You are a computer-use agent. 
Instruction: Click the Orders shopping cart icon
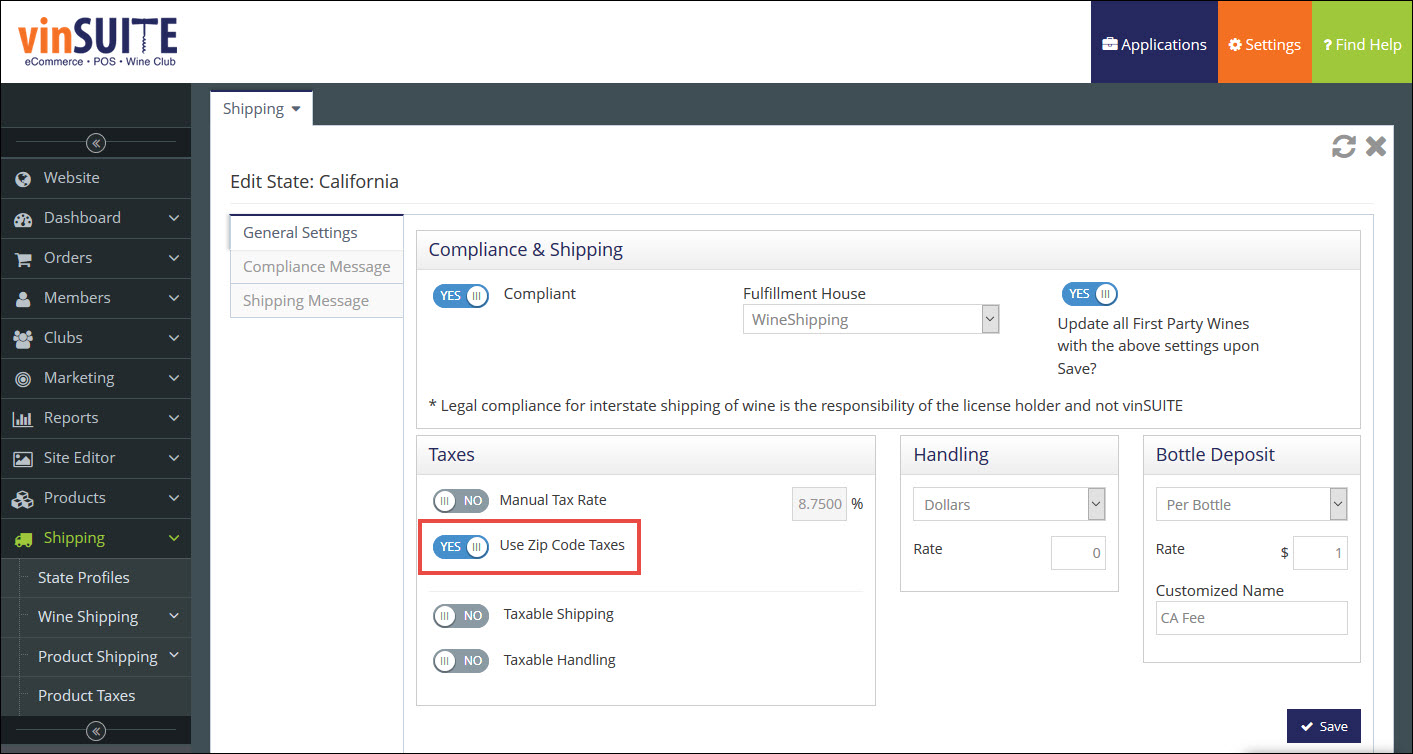(x=23, y=258)
